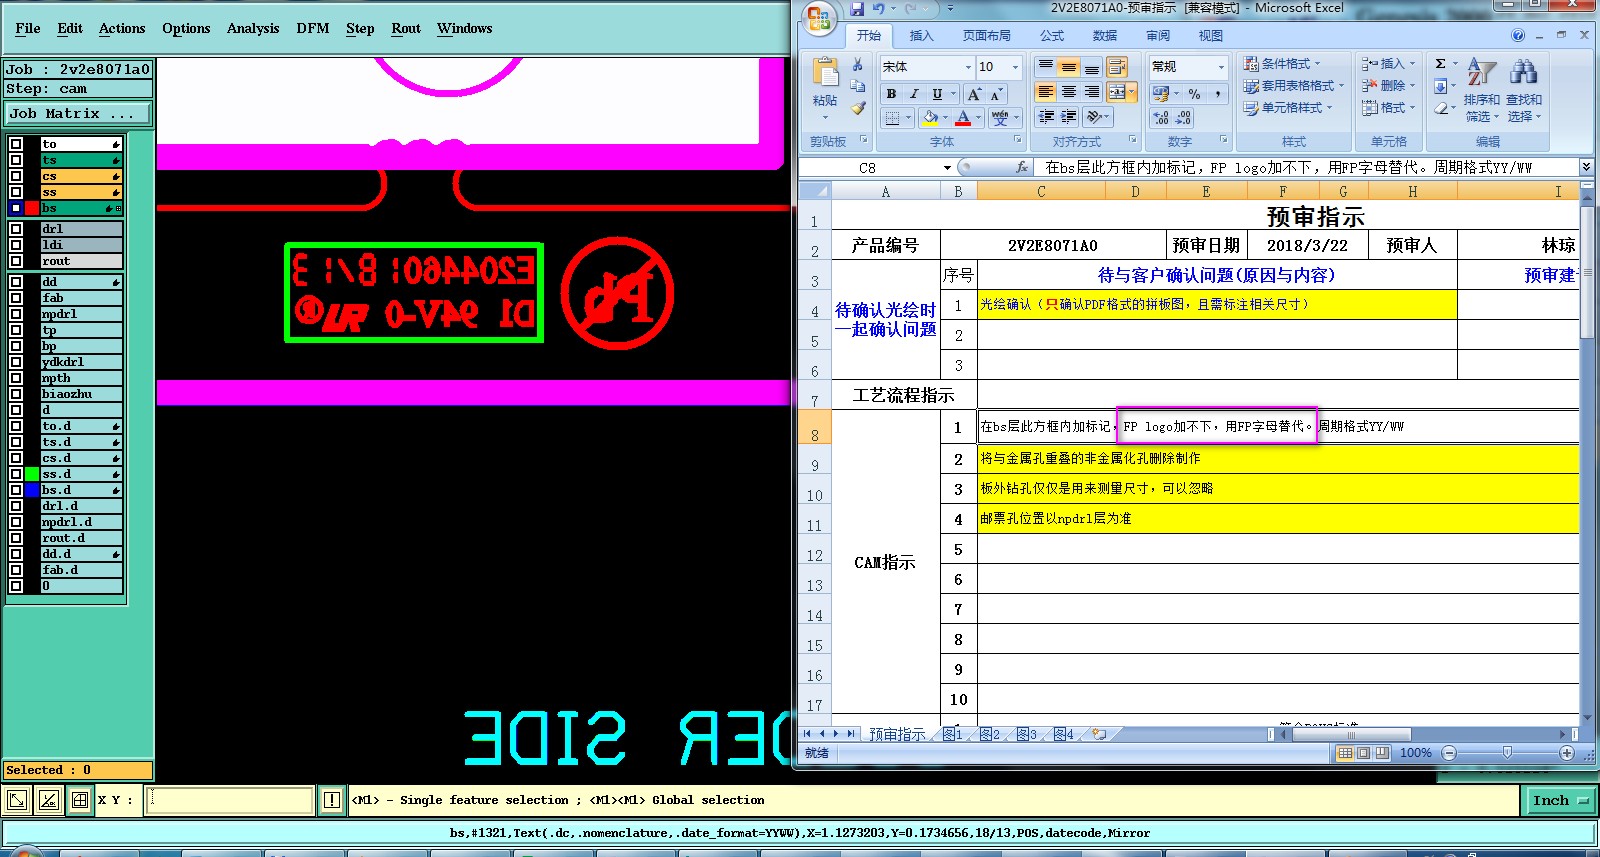Click the warning exclamation icon in CAM bar

(x=332, y=800)
